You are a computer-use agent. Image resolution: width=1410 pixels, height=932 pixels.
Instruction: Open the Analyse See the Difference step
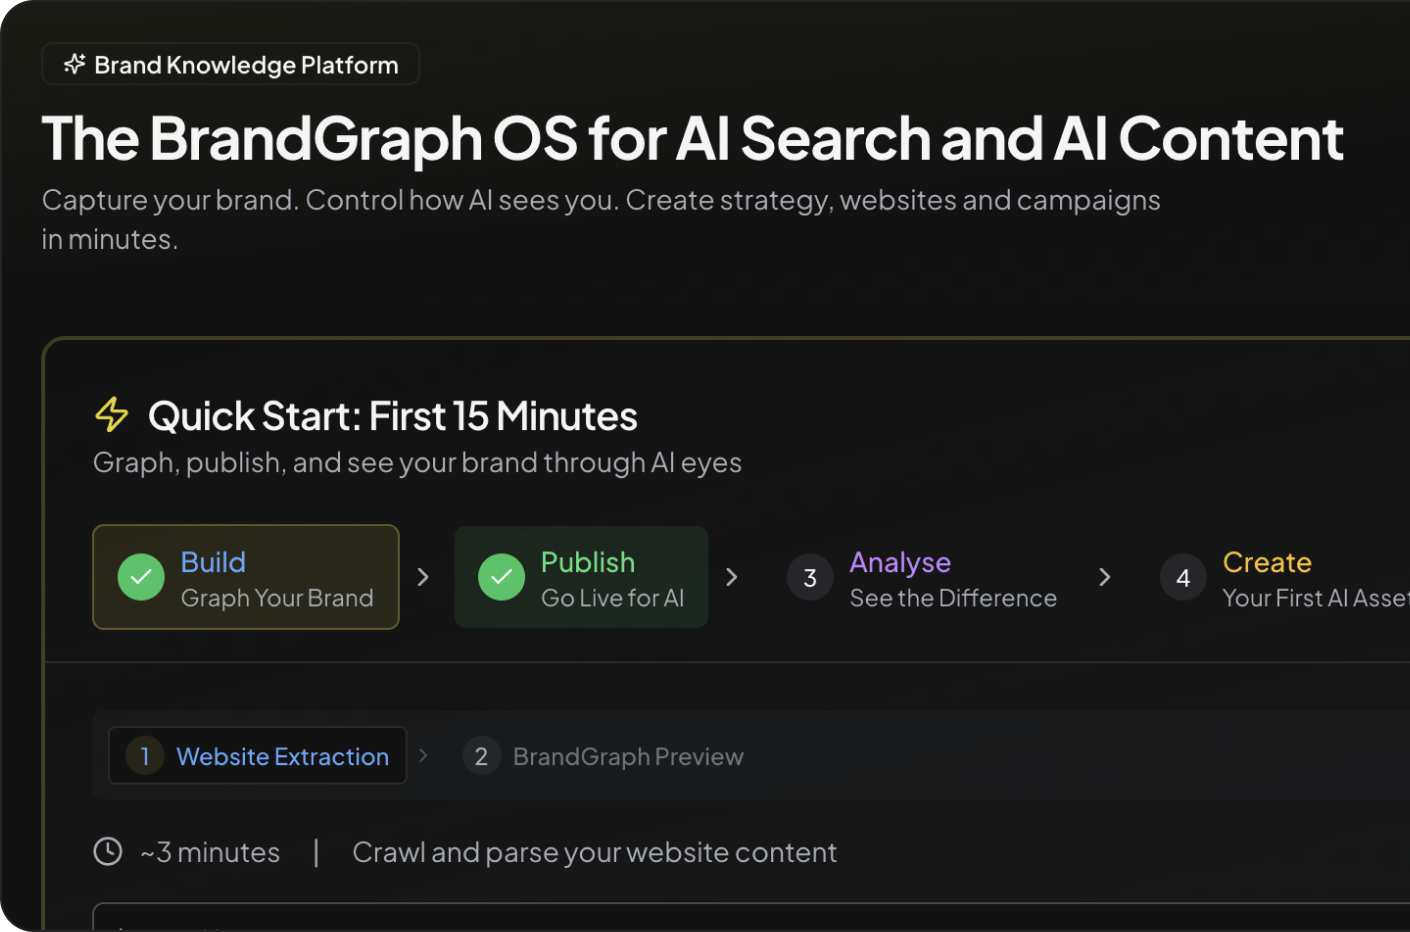pos(922,578)
